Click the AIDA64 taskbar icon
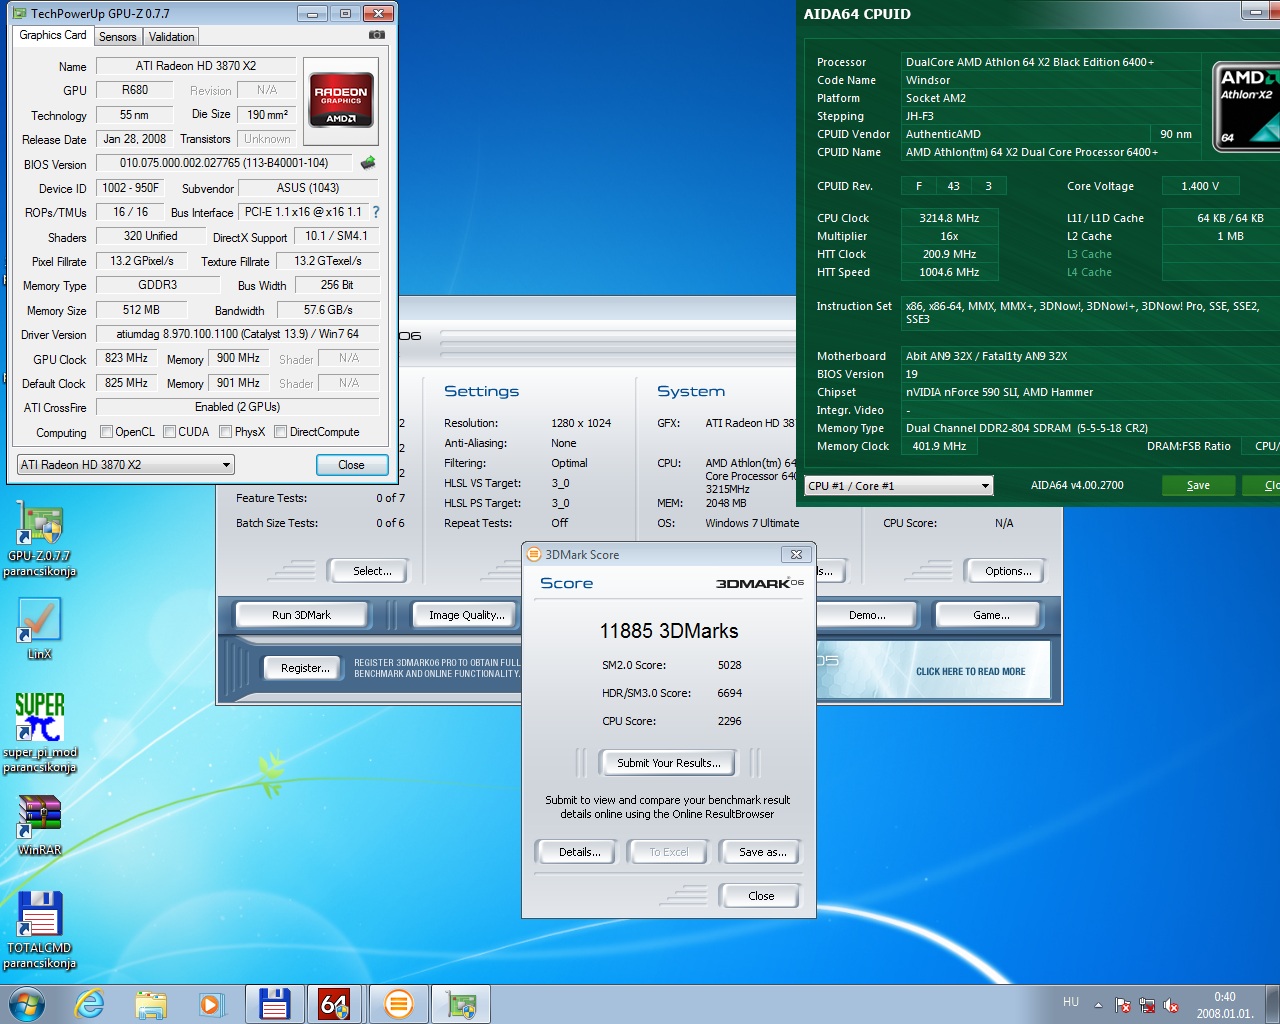 334,1004
